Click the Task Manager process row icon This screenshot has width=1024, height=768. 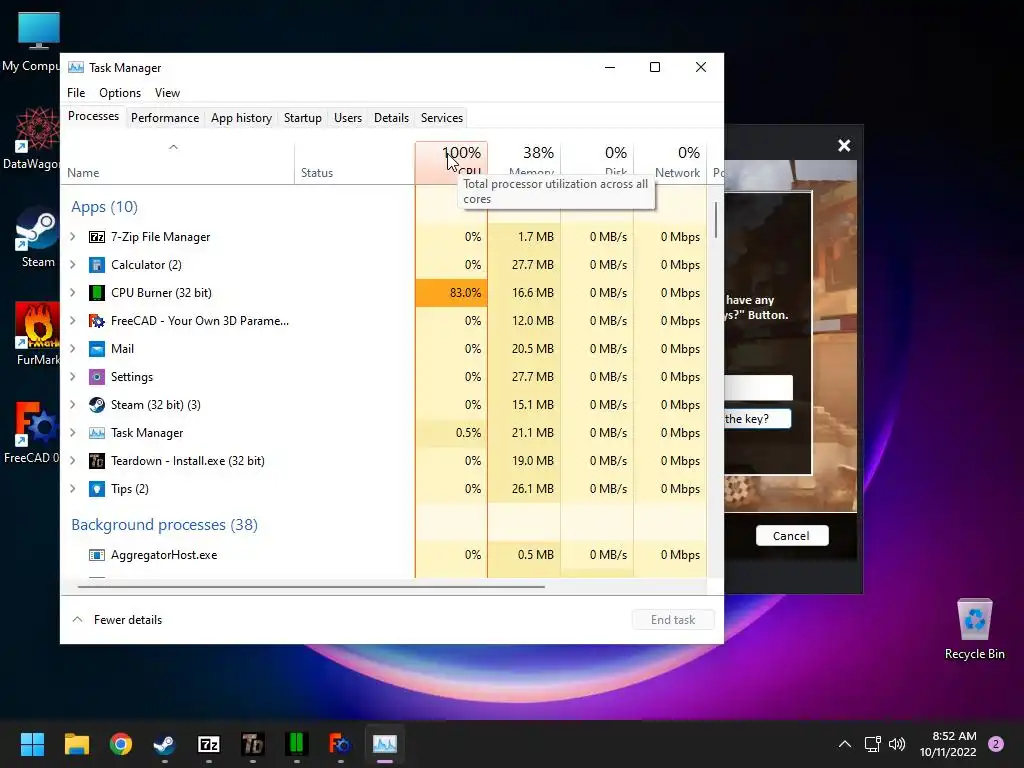pos(97,433)
